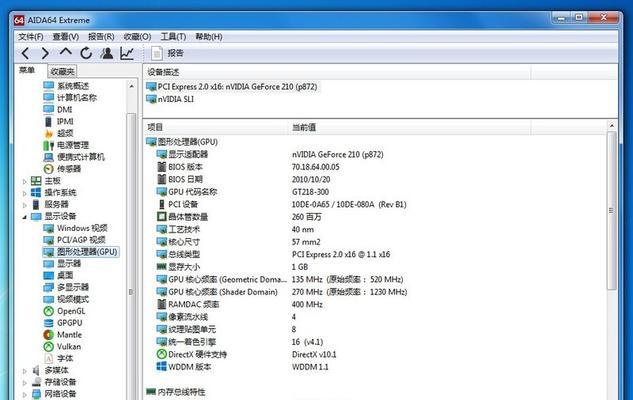Open the 收藏(O) menu

137,37
